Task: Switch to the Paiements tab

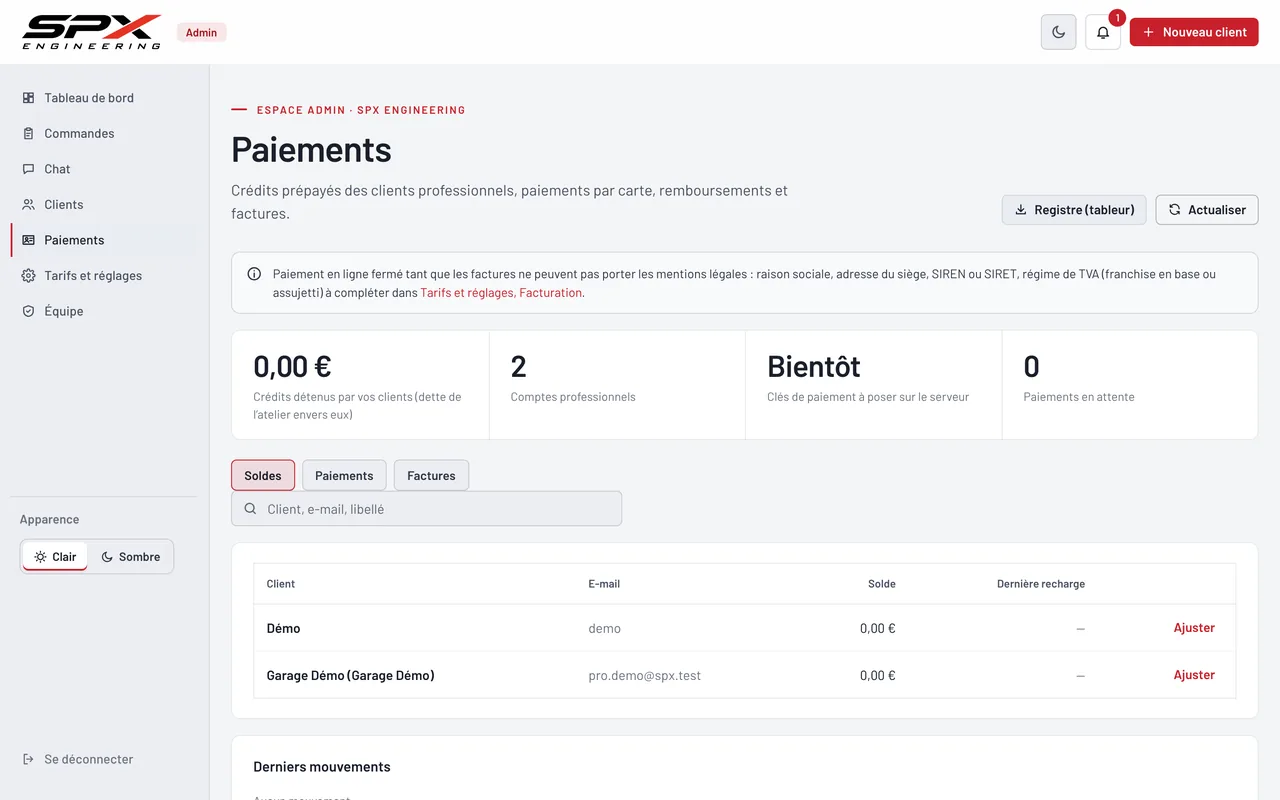Action: [x=344, y=476]
